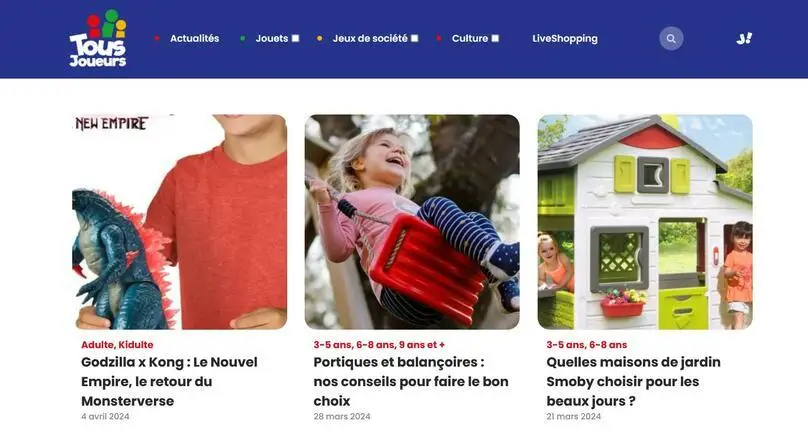Filter by Adulte, Kidulte category tag
The height and width of the screenshot is (441, 808).
coord(117,345)
